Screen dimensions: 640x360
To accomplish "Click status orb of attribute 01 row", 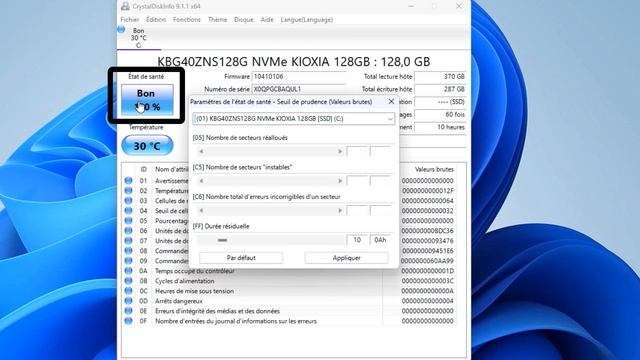I will (x=129, y=180).
